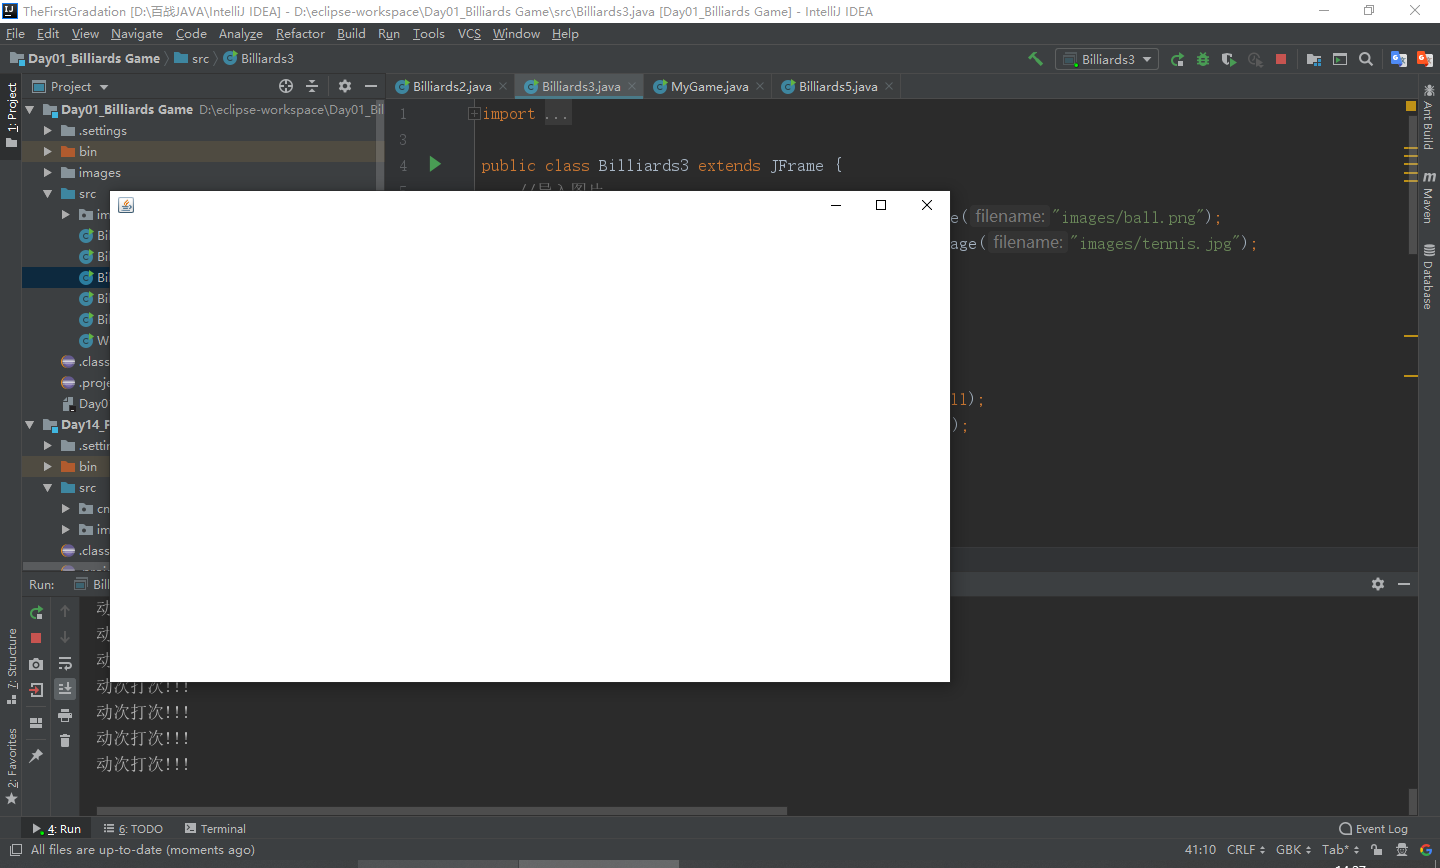Toggle read-only lock icon in status bar

tap(1377, 850)
